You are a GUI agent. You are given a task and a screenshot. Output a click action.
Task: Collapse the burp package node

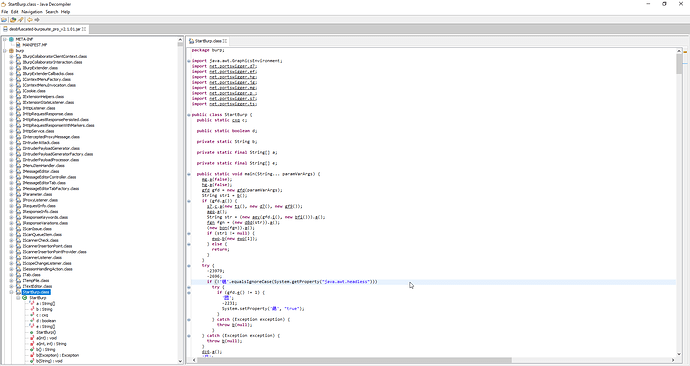click(5, 51)
